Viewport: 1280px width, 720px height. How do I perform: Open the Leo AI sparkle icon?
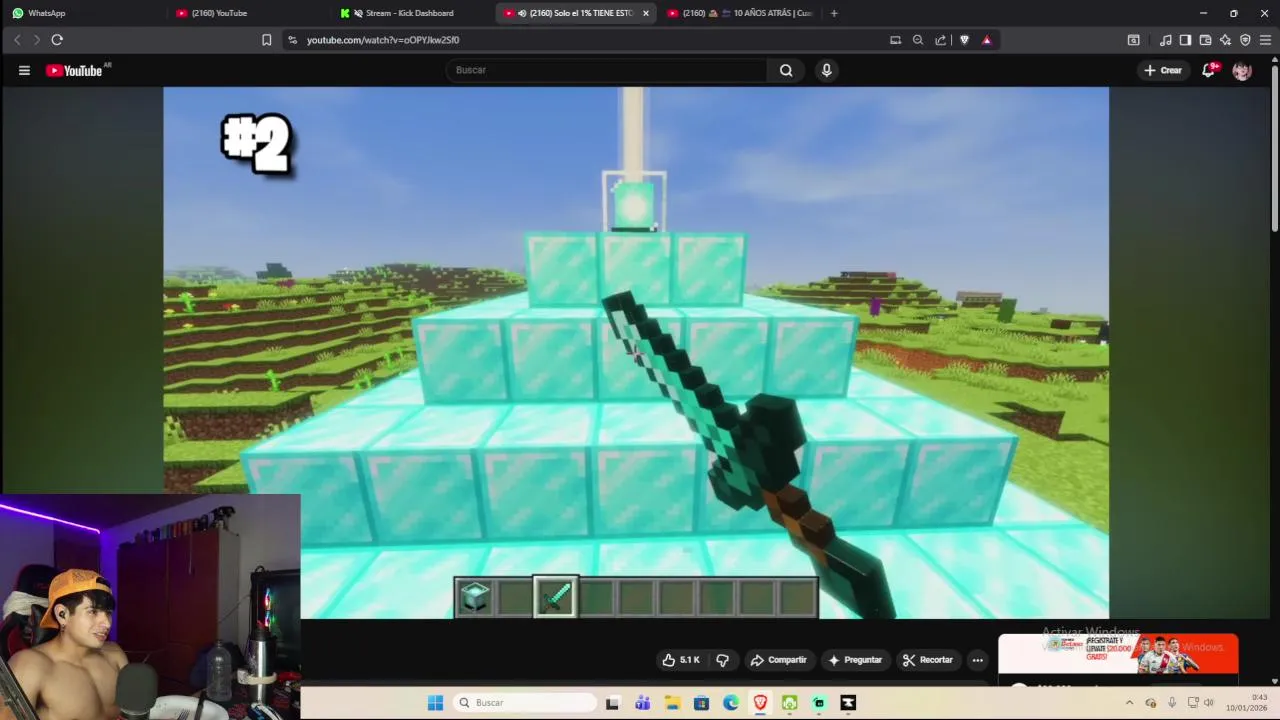tap(1225, 40)
